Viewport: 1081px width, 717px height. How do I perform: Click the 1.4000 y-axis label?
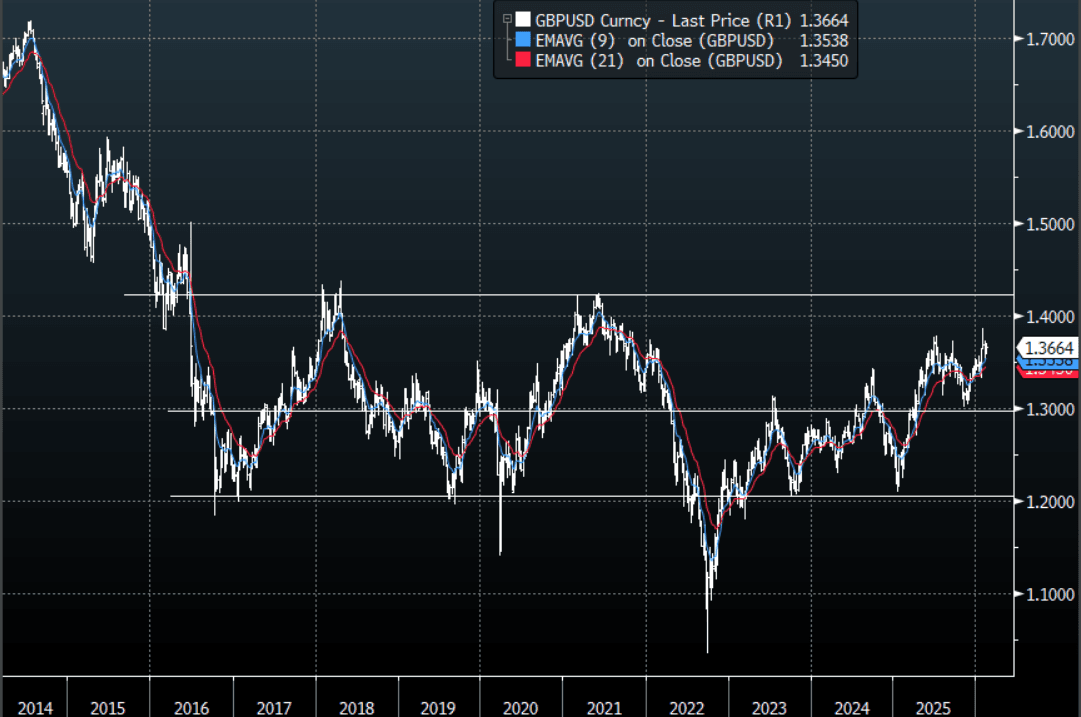click(x=1050, y=317)
